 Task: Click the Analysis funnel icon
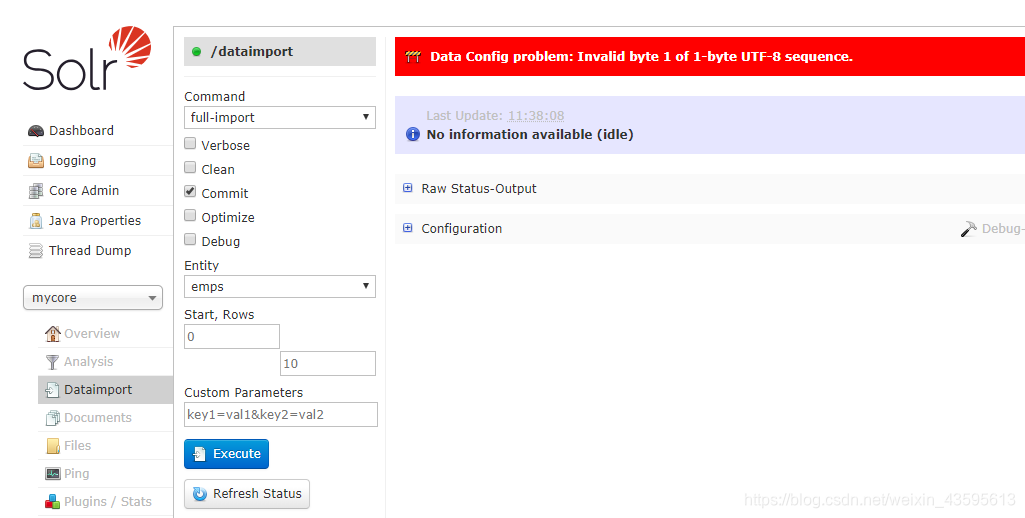52,362
